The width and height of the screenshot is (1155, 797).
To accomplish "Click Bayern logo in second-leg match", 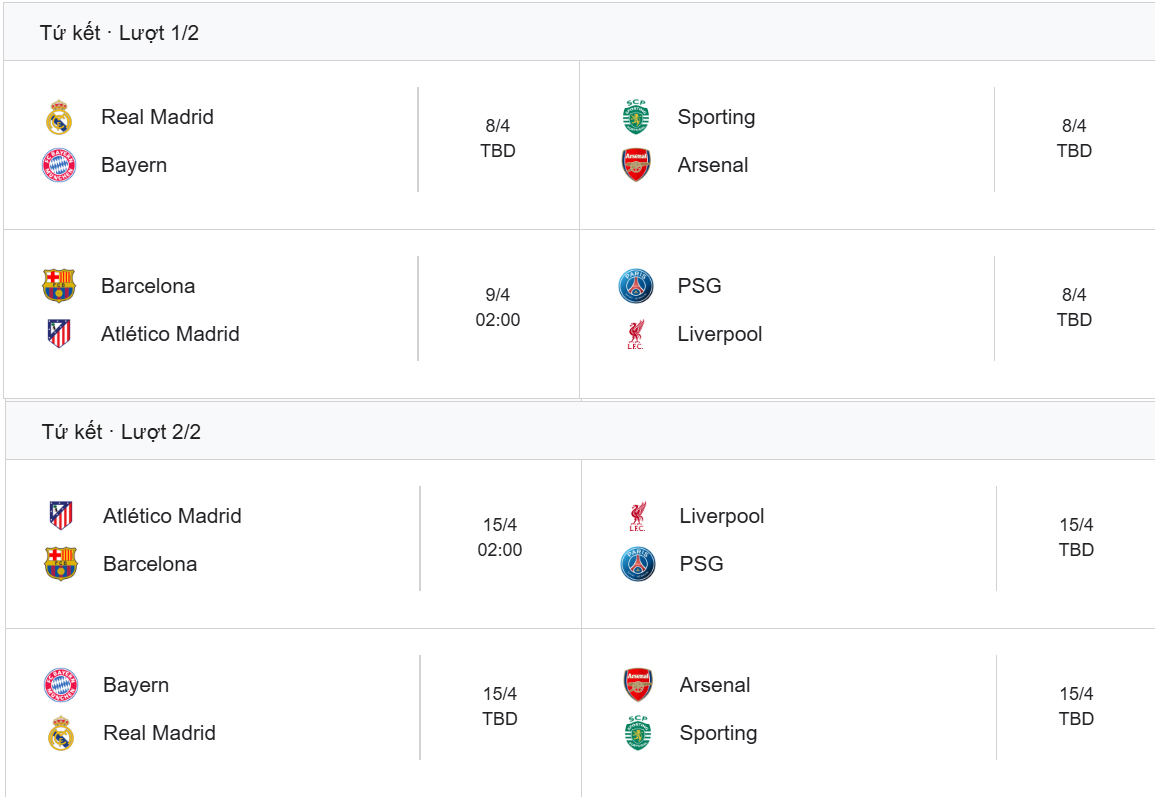I will pos(61,685).
